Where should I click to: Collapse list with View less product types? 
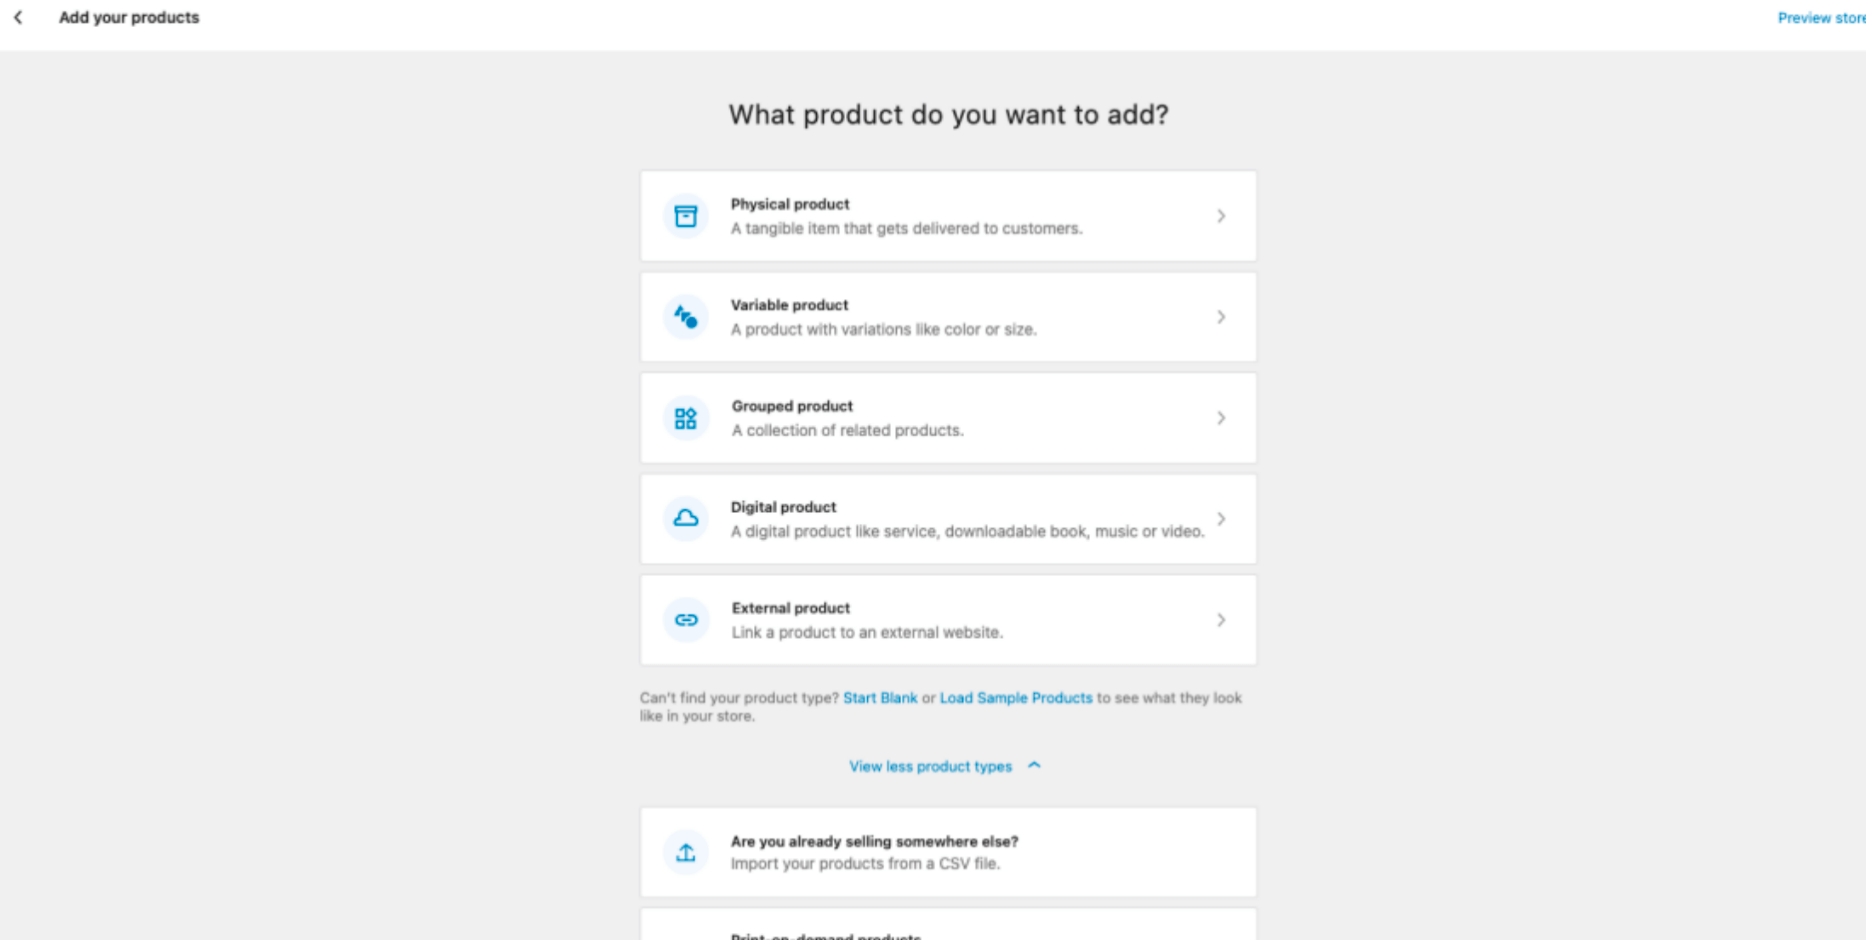pyautogui.click(x=931, y=766)
